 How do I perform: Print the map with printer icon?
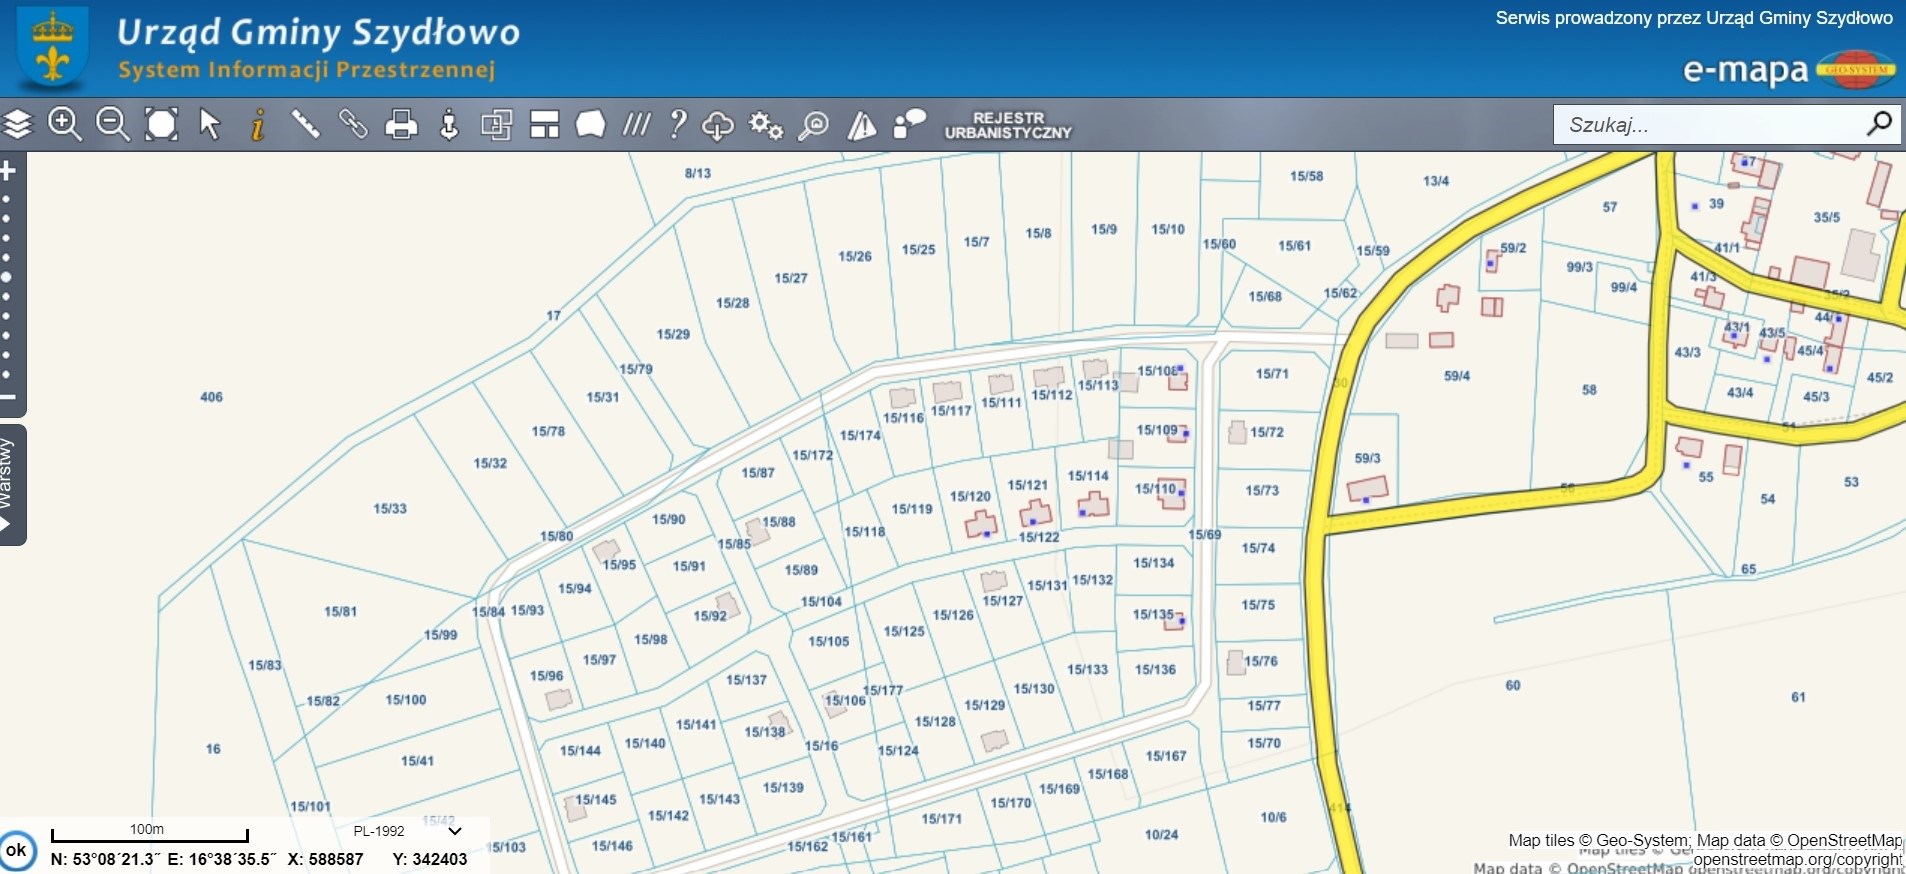point(401,125)
